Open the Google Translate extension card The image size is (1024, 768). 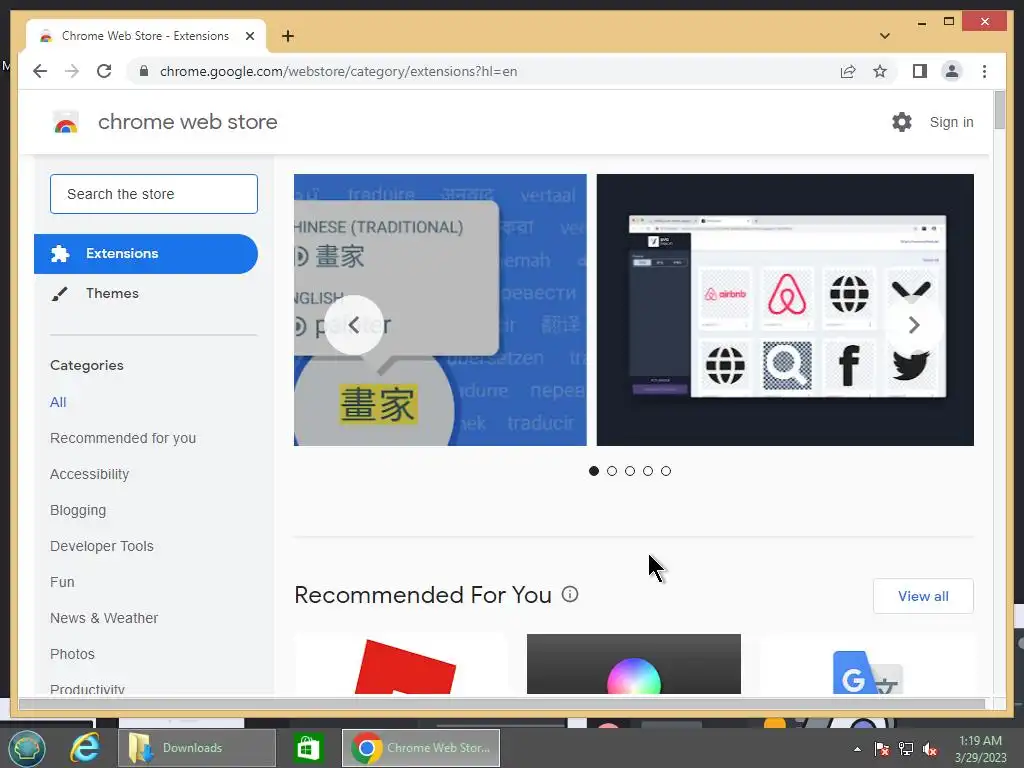point(867,664)
